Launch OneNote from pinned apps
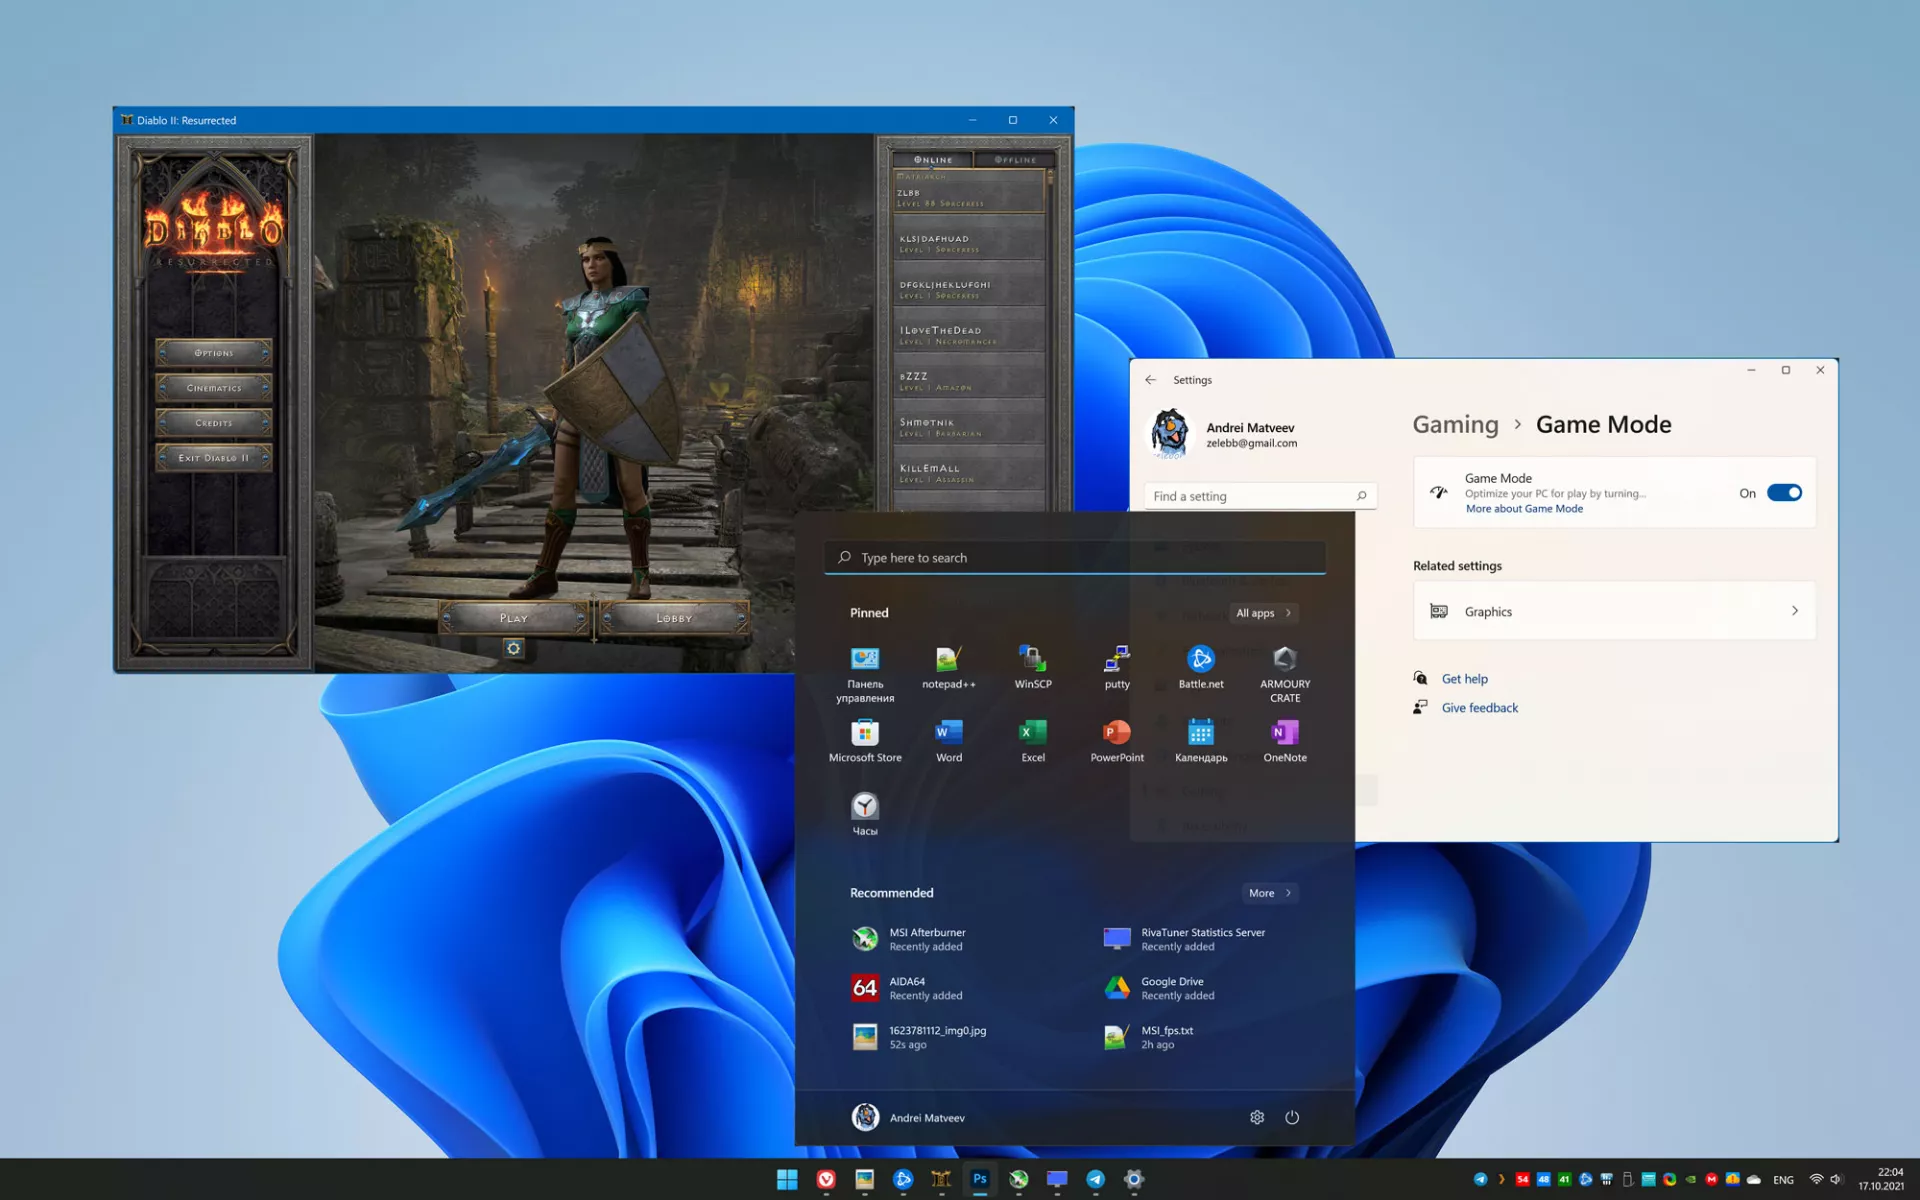 (1285, 741)
